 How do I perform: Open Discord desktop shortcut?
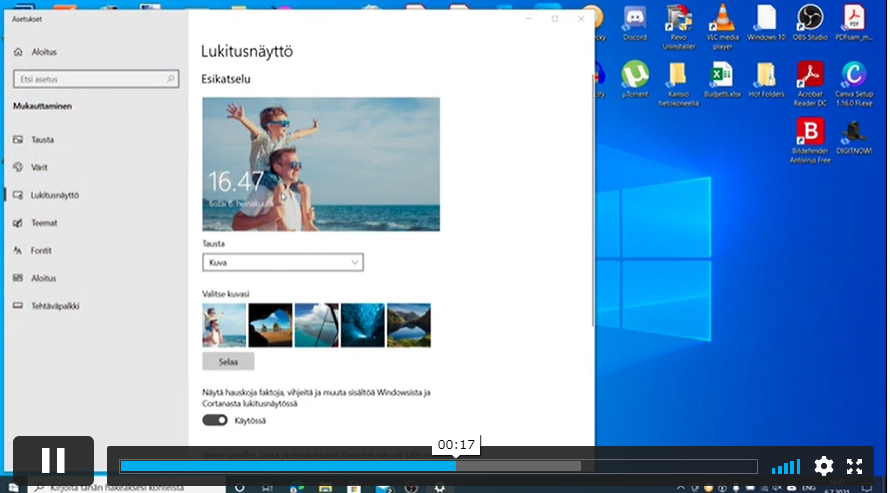pyautogui.click(x=634, y=22)
